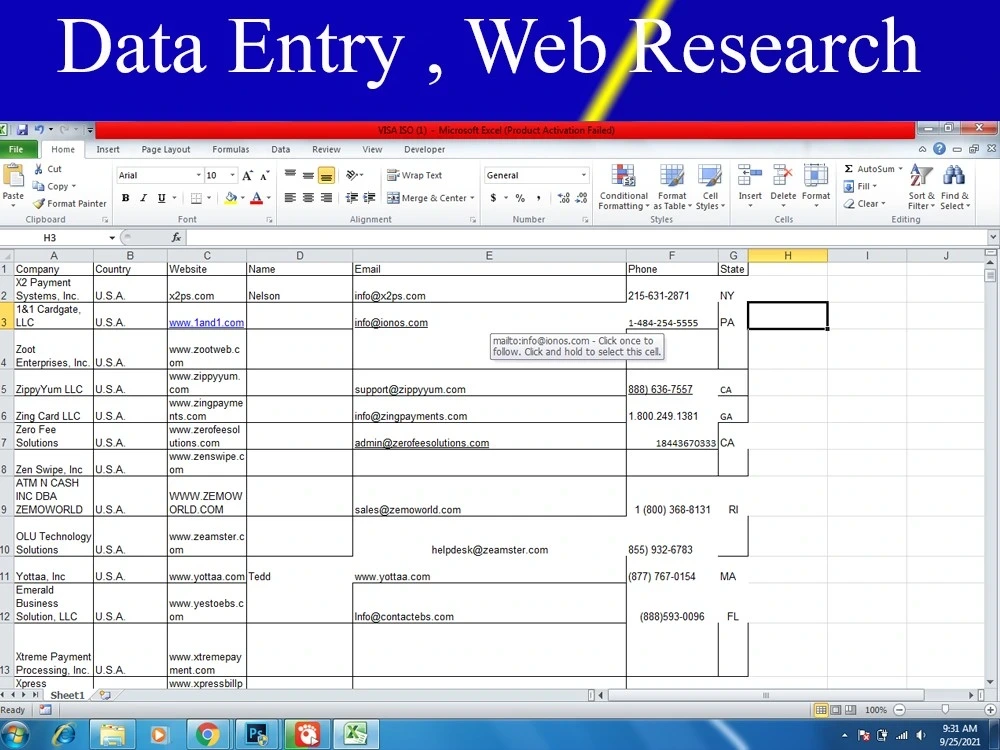Expand the General number format dropdown

(584, 175)
